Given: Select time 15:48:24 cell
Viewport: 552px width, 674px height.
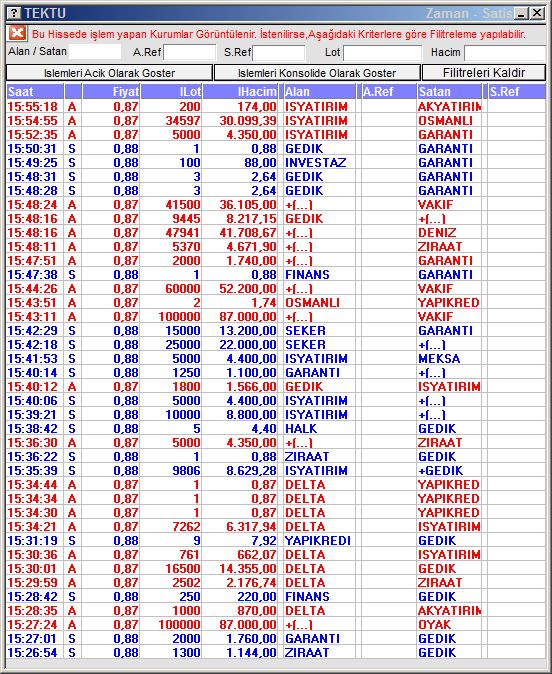Looking at the screenshot, I should pos(32,205).
